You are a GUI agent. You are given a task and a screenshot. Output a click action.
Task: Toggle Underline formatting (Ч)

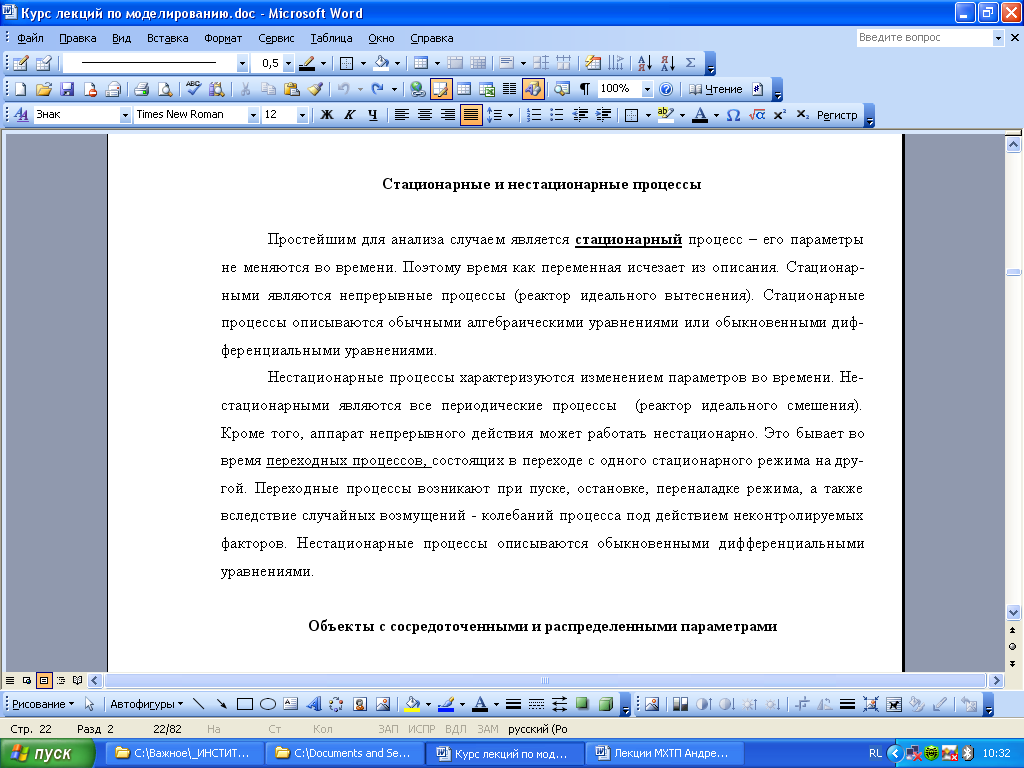(372, 115)
